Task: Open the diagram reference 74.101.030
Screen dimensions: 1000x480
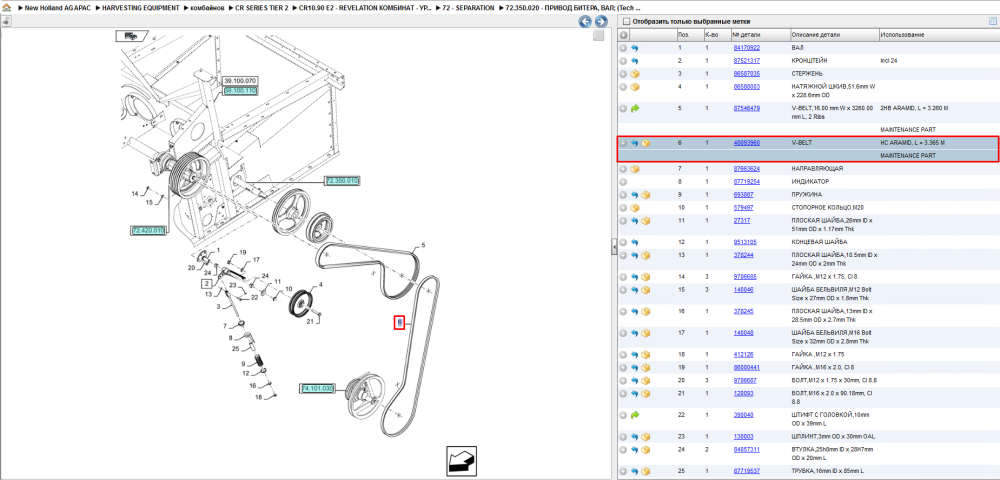Action: click(x=317, y=388)
